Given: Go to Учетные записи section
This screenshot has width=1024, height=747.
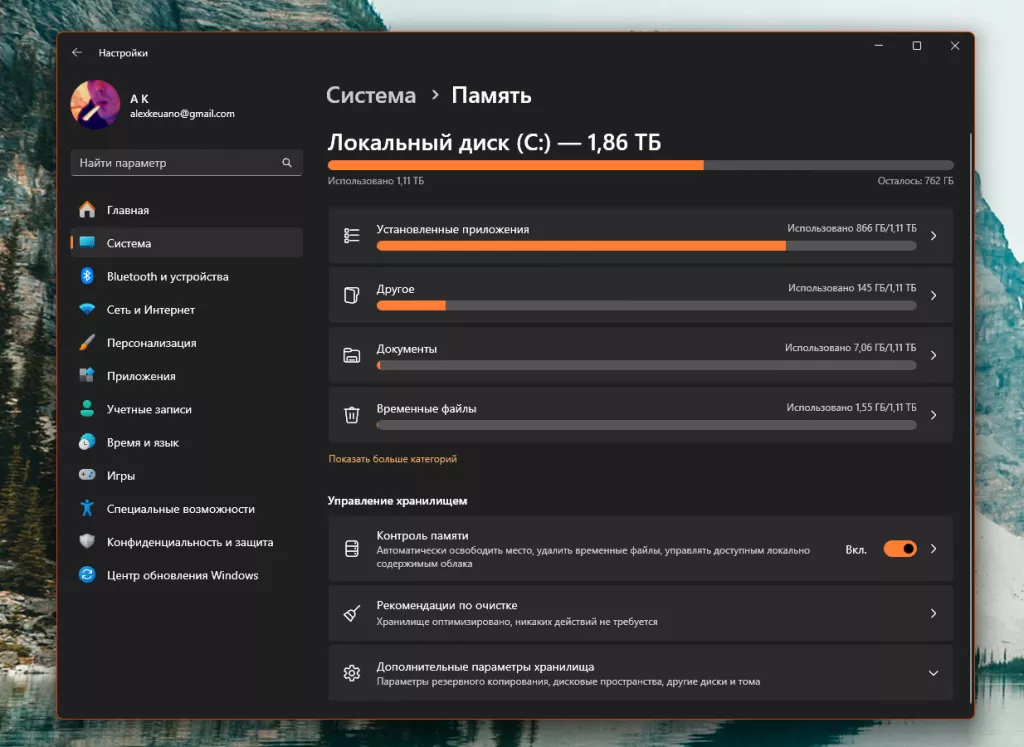Looking at the screenshot, I should tap(149, 409).
